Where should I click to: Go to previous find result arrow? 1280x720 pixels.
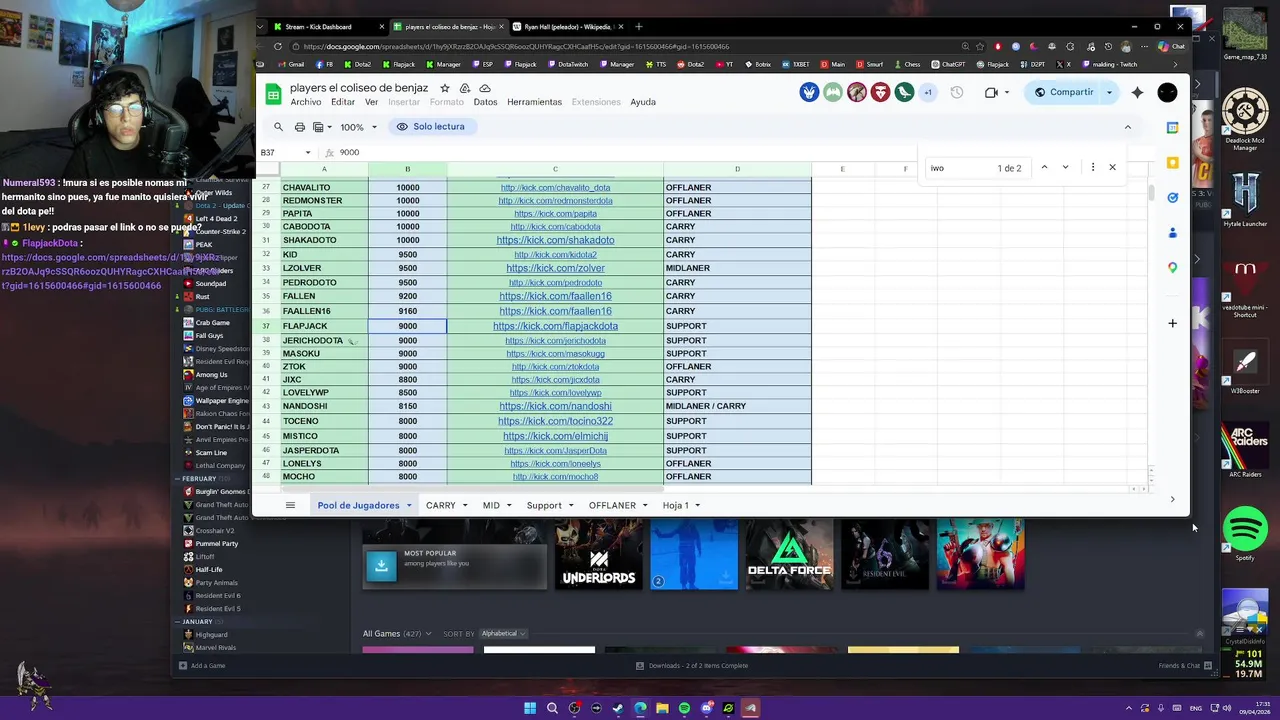1044,167
